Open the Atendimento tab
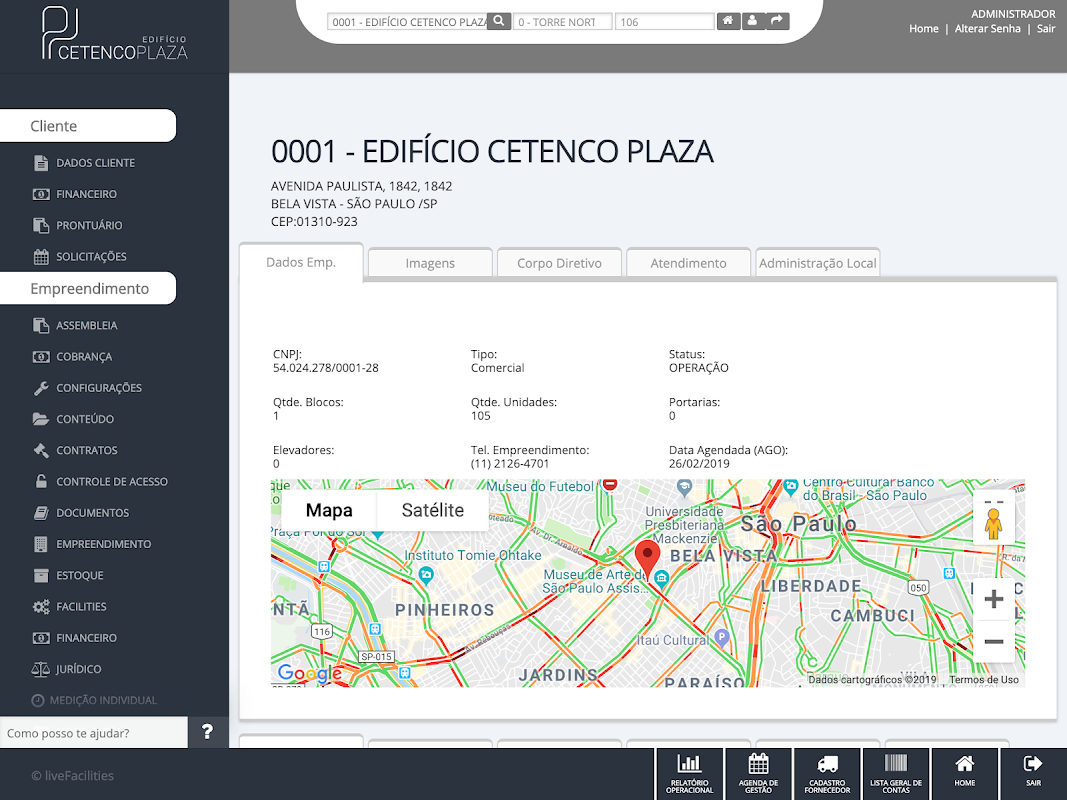Image resolution: width=1067 pixels, height=800 pixels. (x=688, y=263)
